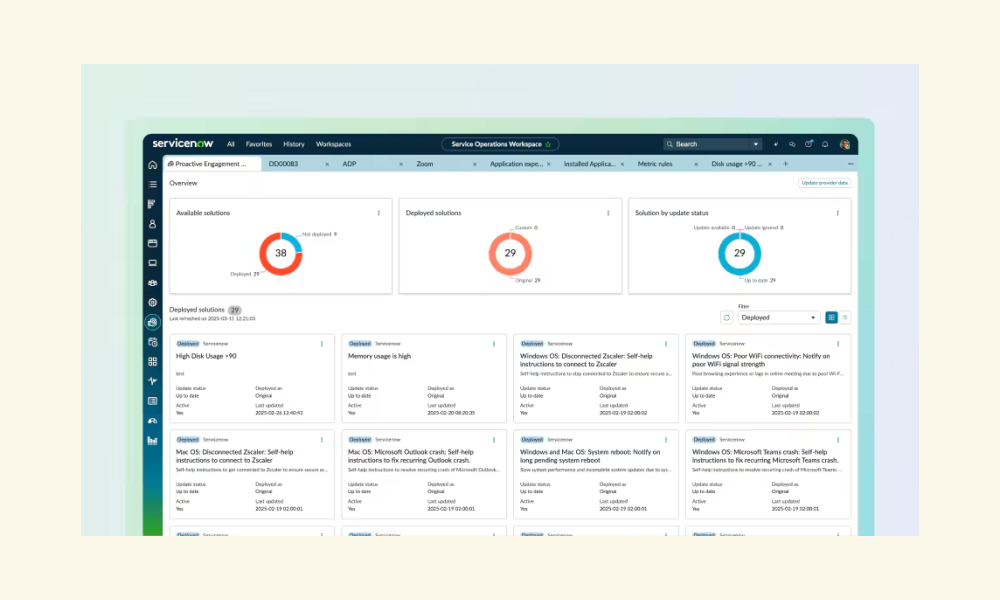Click the ServiceNow logo
Viewport: 1000px width, 600px height.
tap(182, 143)
